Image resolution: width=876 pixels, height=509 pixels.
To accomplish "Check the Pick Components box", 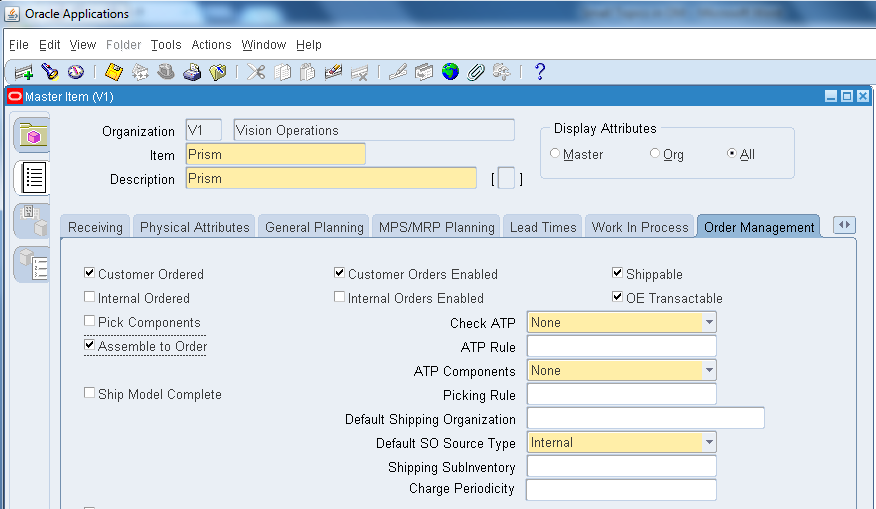I will pyautogui.click(x=89, y=321).
